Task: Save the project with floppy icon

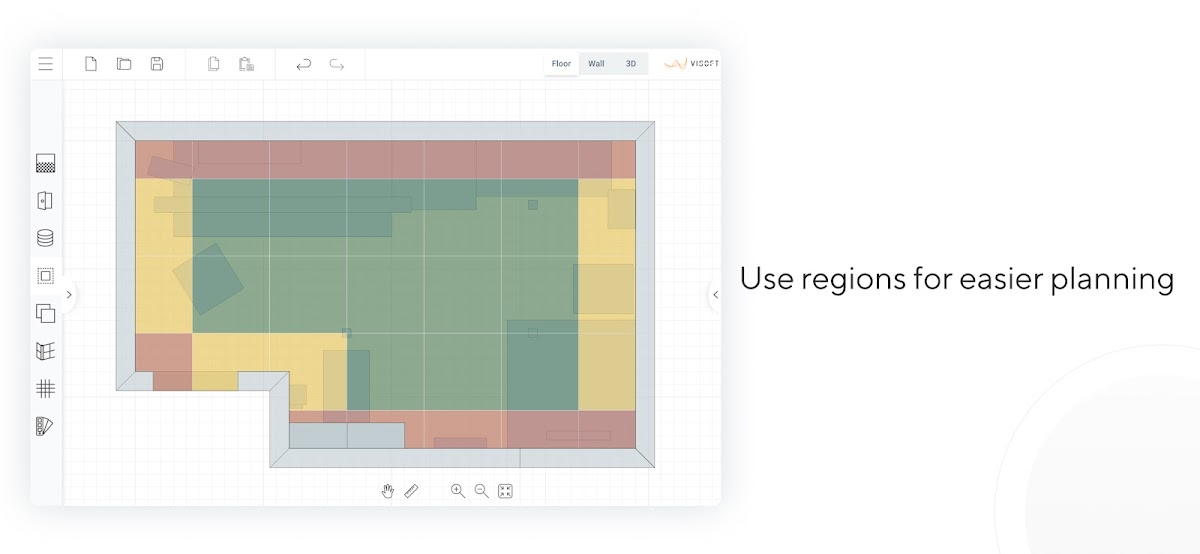Action: point(157,64)
